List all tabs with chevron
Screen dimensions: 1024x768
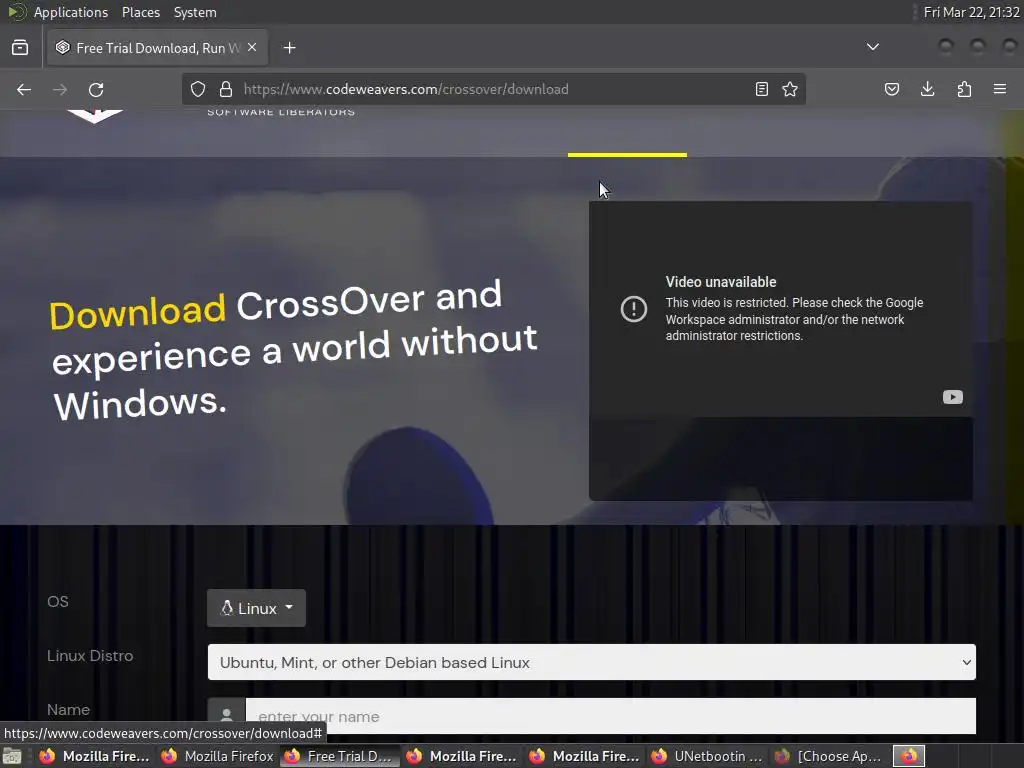872,47
